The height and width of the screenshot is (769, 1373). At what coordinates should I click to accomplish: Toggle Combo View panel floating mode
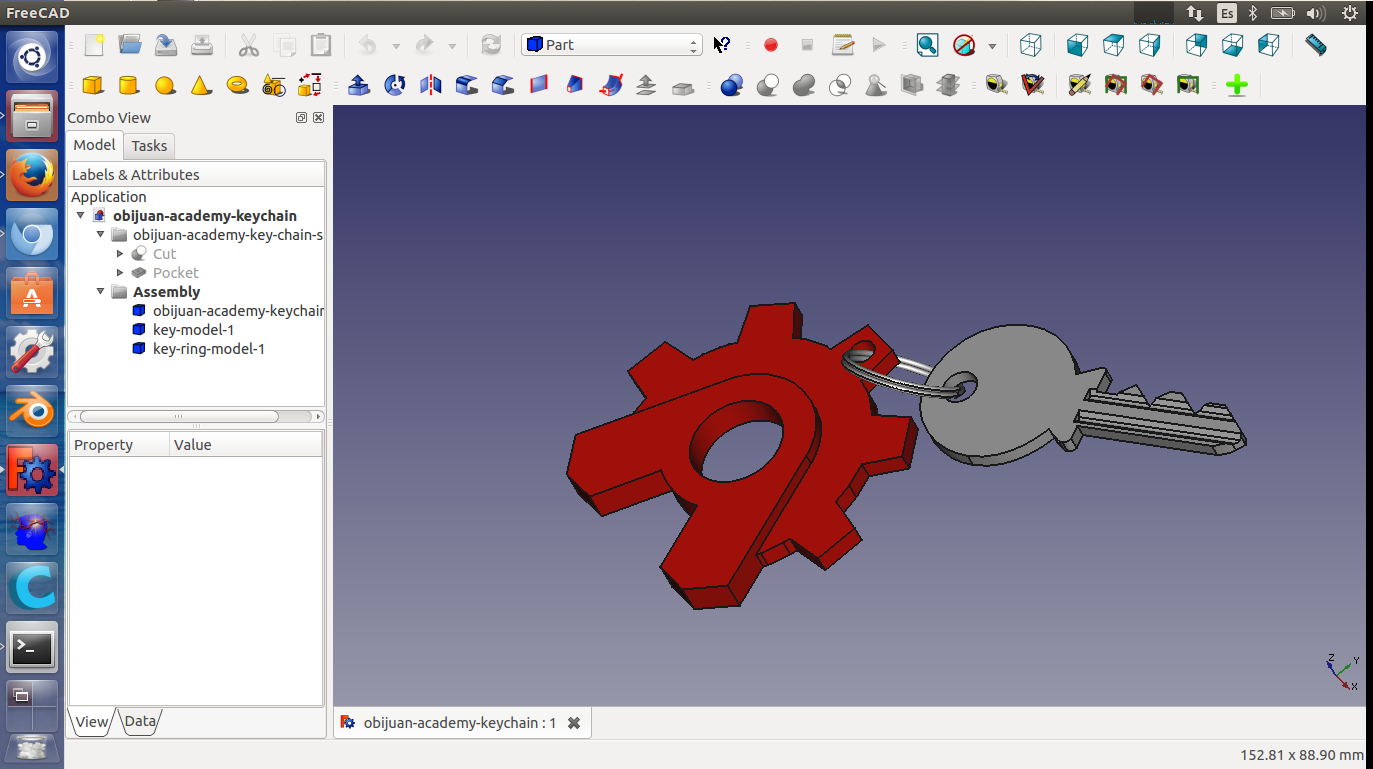point(301,117)
